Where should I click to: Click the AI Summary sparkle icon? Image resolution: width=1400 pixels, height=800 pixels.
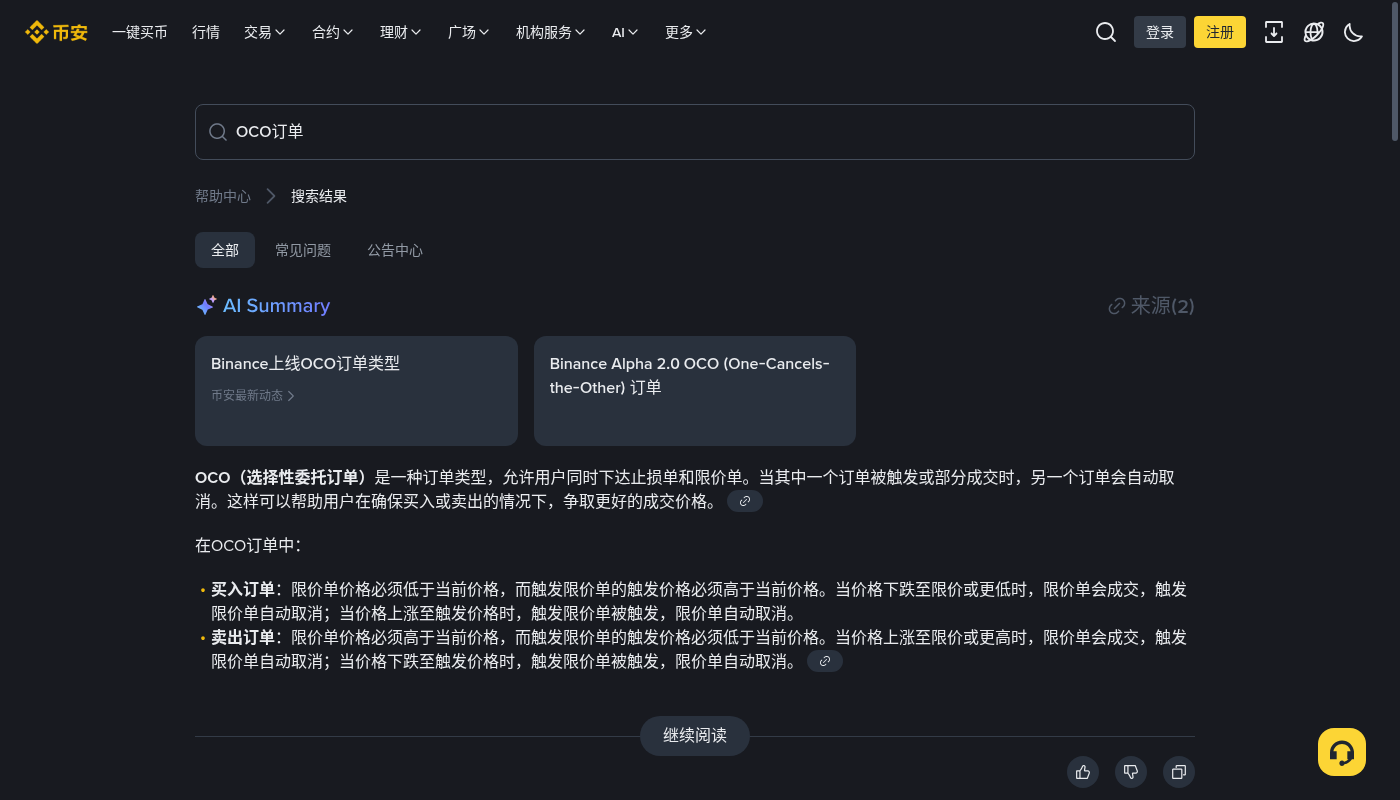coord(206,306)
